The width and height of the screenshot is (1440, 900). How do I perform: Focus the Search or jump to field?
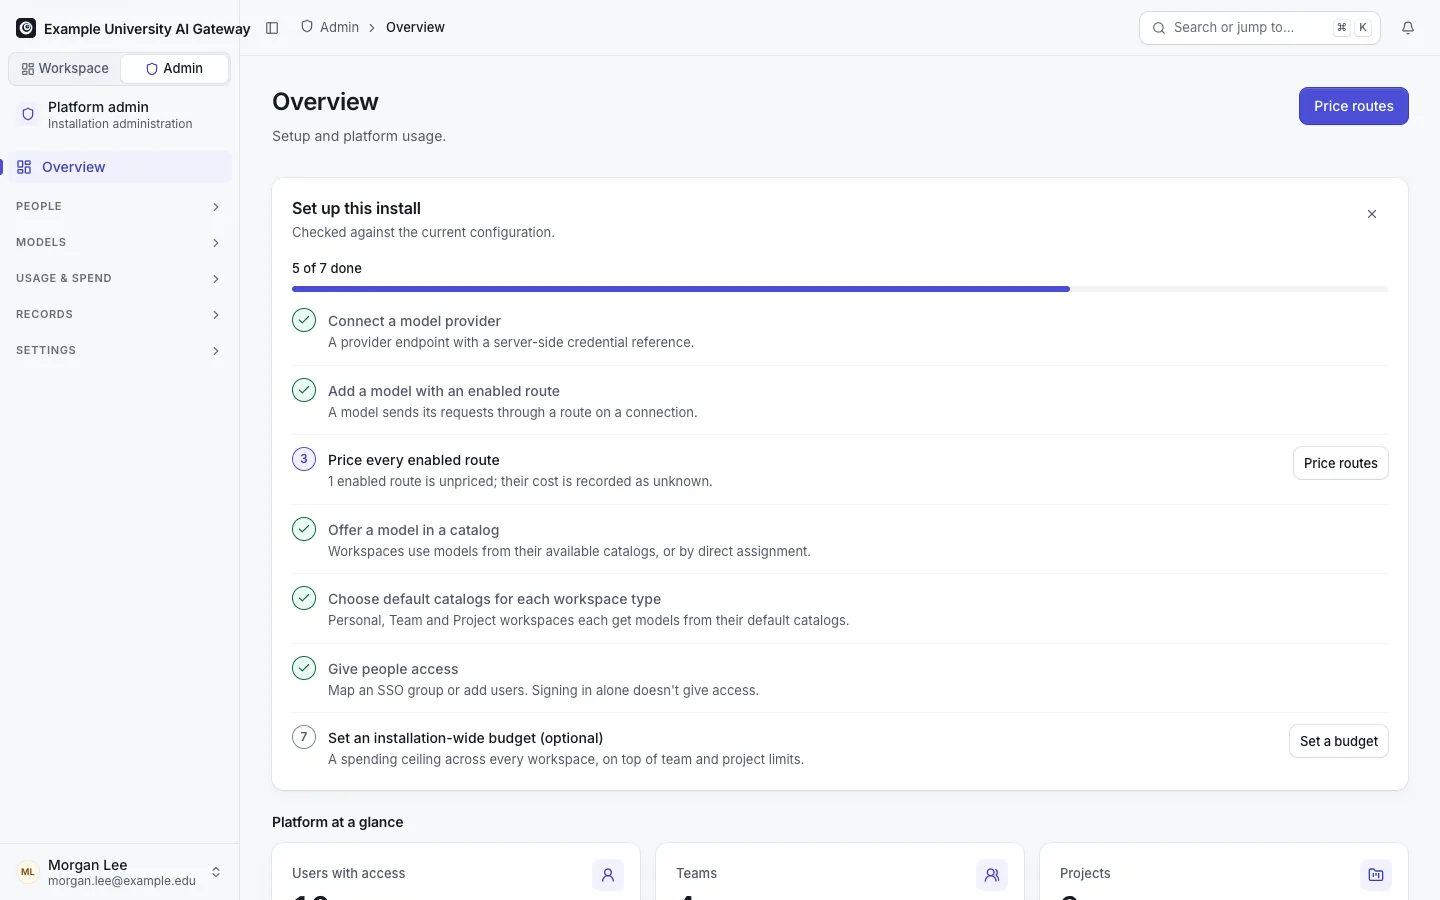click(1260, 28)
